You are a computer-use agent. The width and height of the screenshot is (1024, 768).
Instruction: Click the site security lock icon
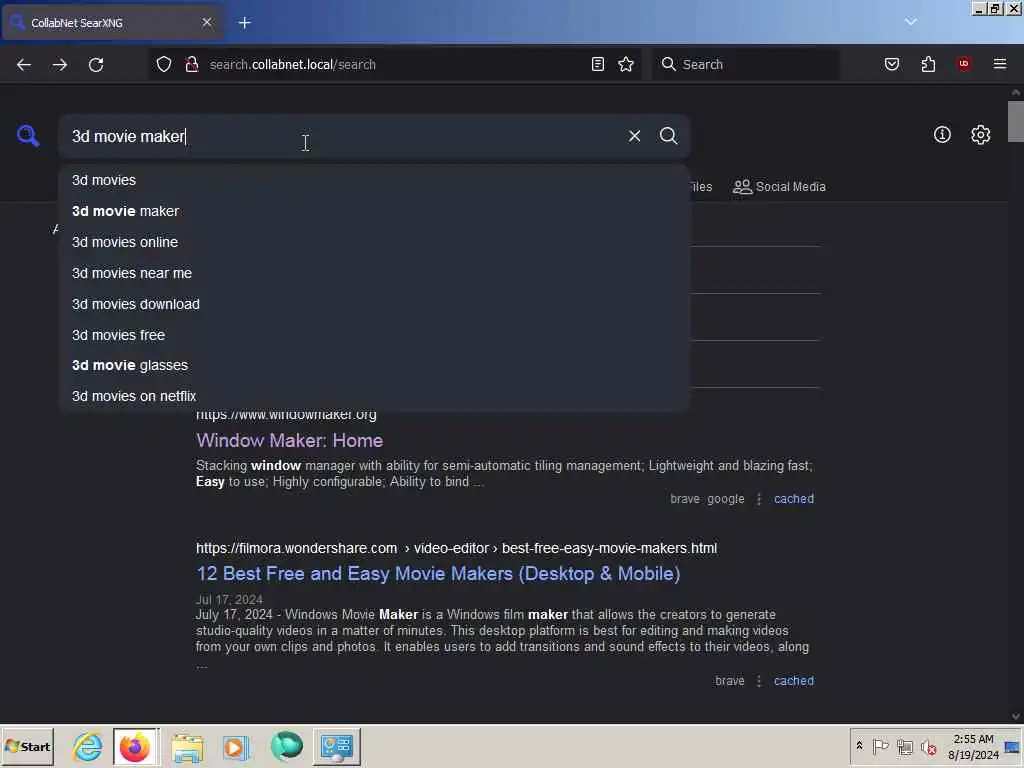coord(191,64)
